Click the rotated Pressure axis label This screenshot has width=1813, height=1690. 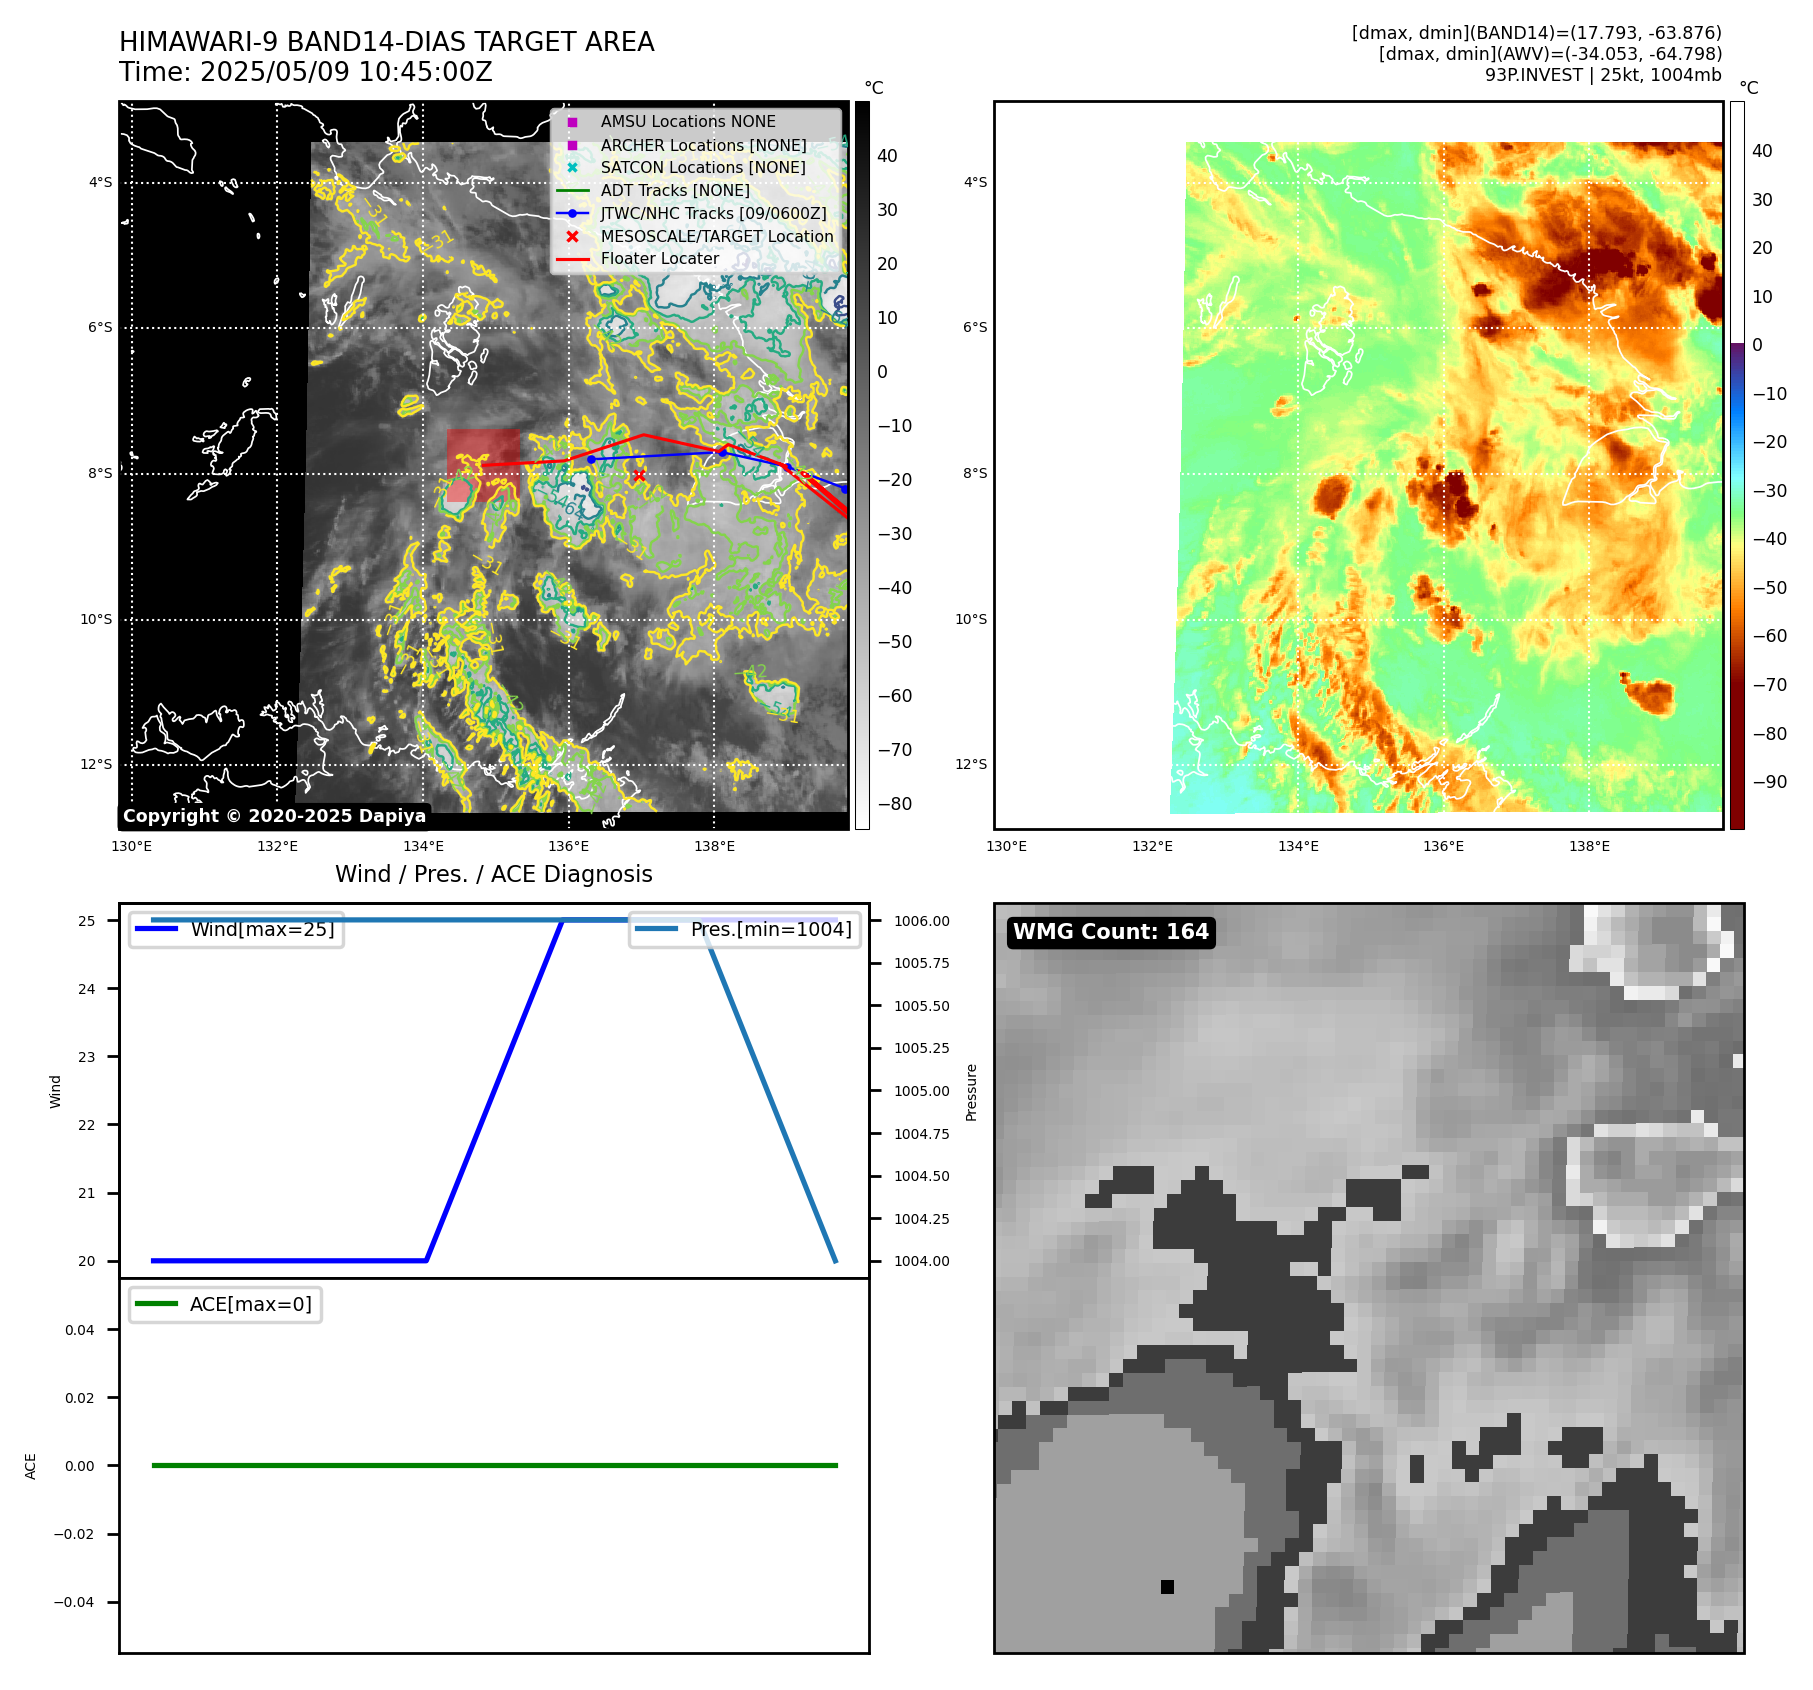pos(971,1092)
